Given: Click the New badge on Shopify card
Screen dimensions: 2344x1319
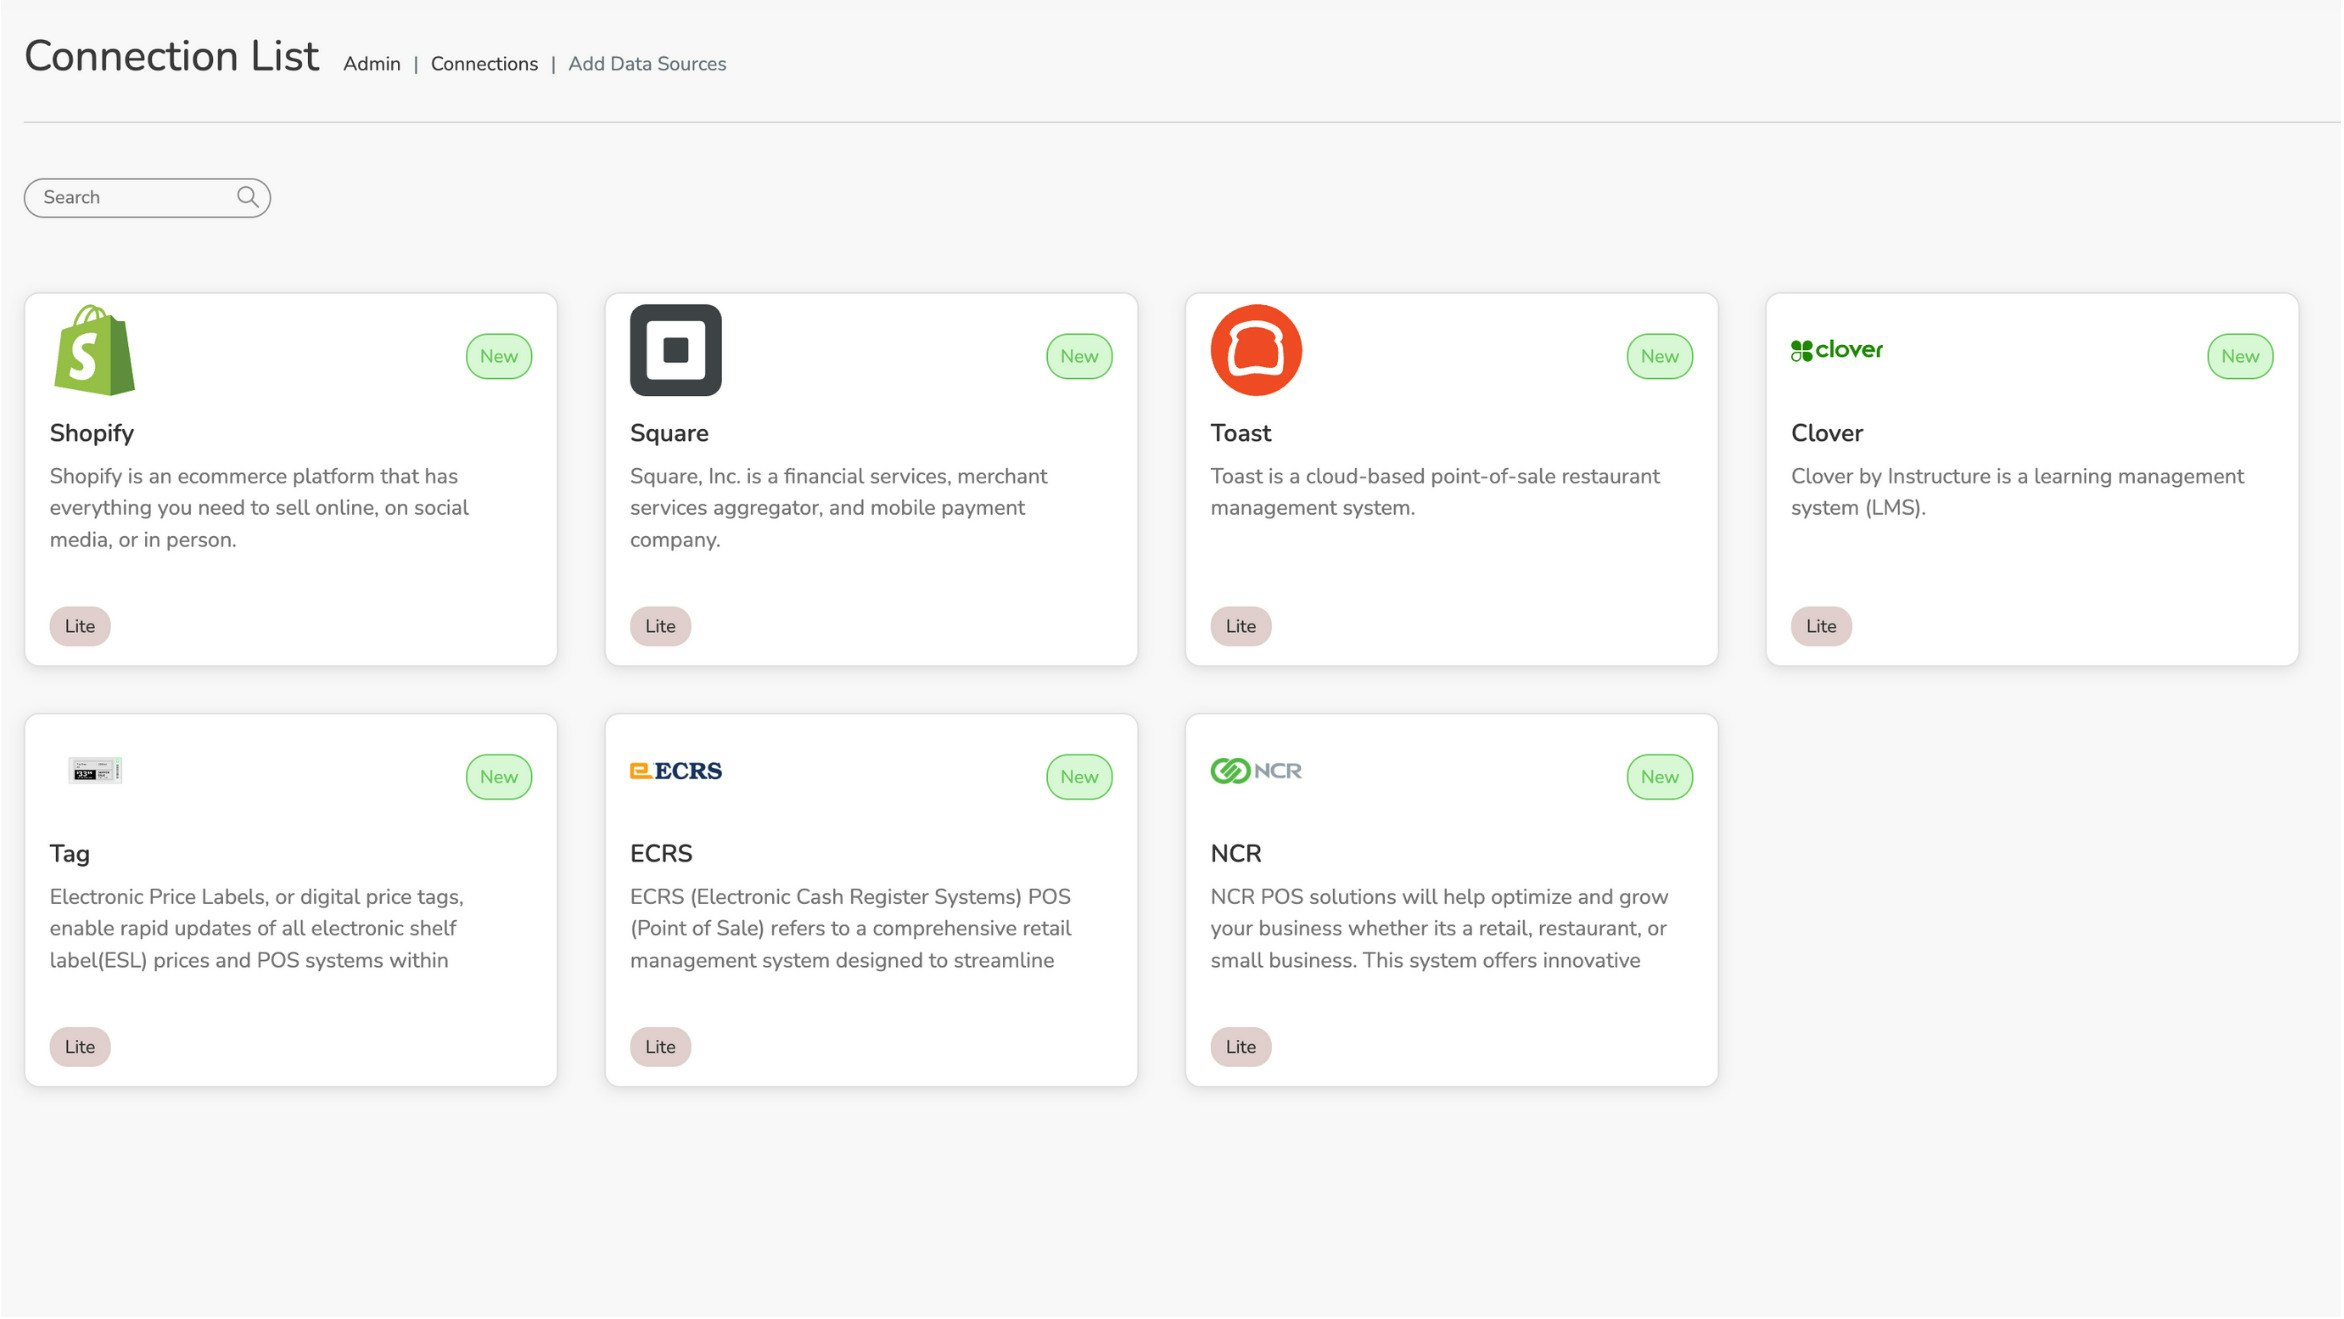Looking at the screenshot, I should point(498,356).
